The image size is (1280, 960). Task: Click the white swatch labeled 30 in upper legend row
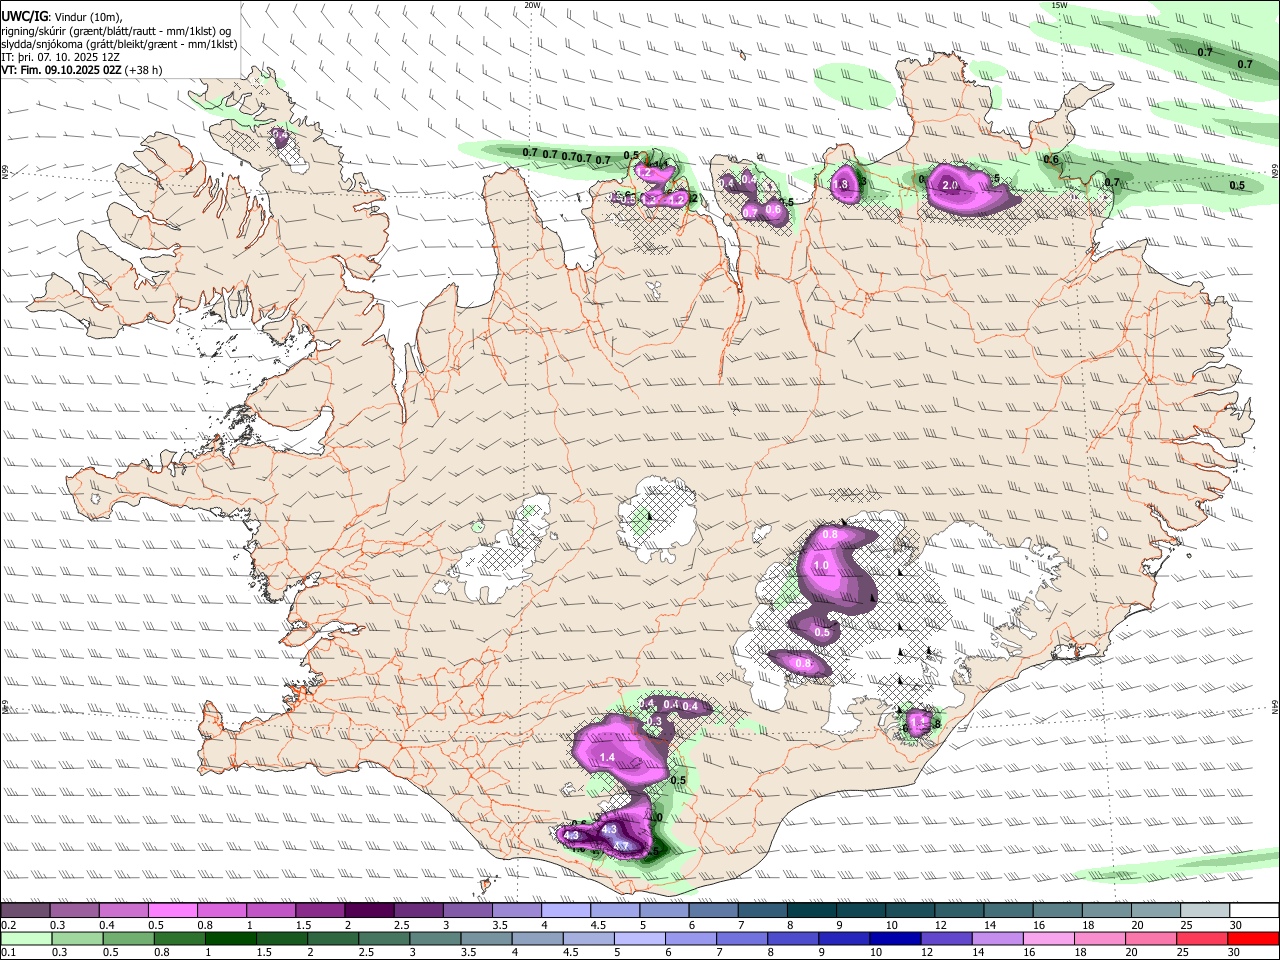click(1254, 911)
